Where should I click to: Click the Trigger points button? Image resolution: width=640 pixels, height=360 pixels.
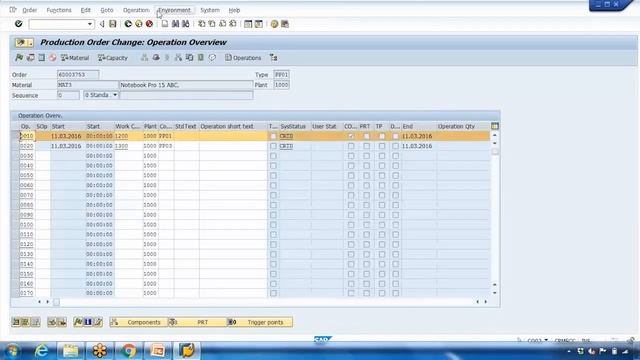260,322
